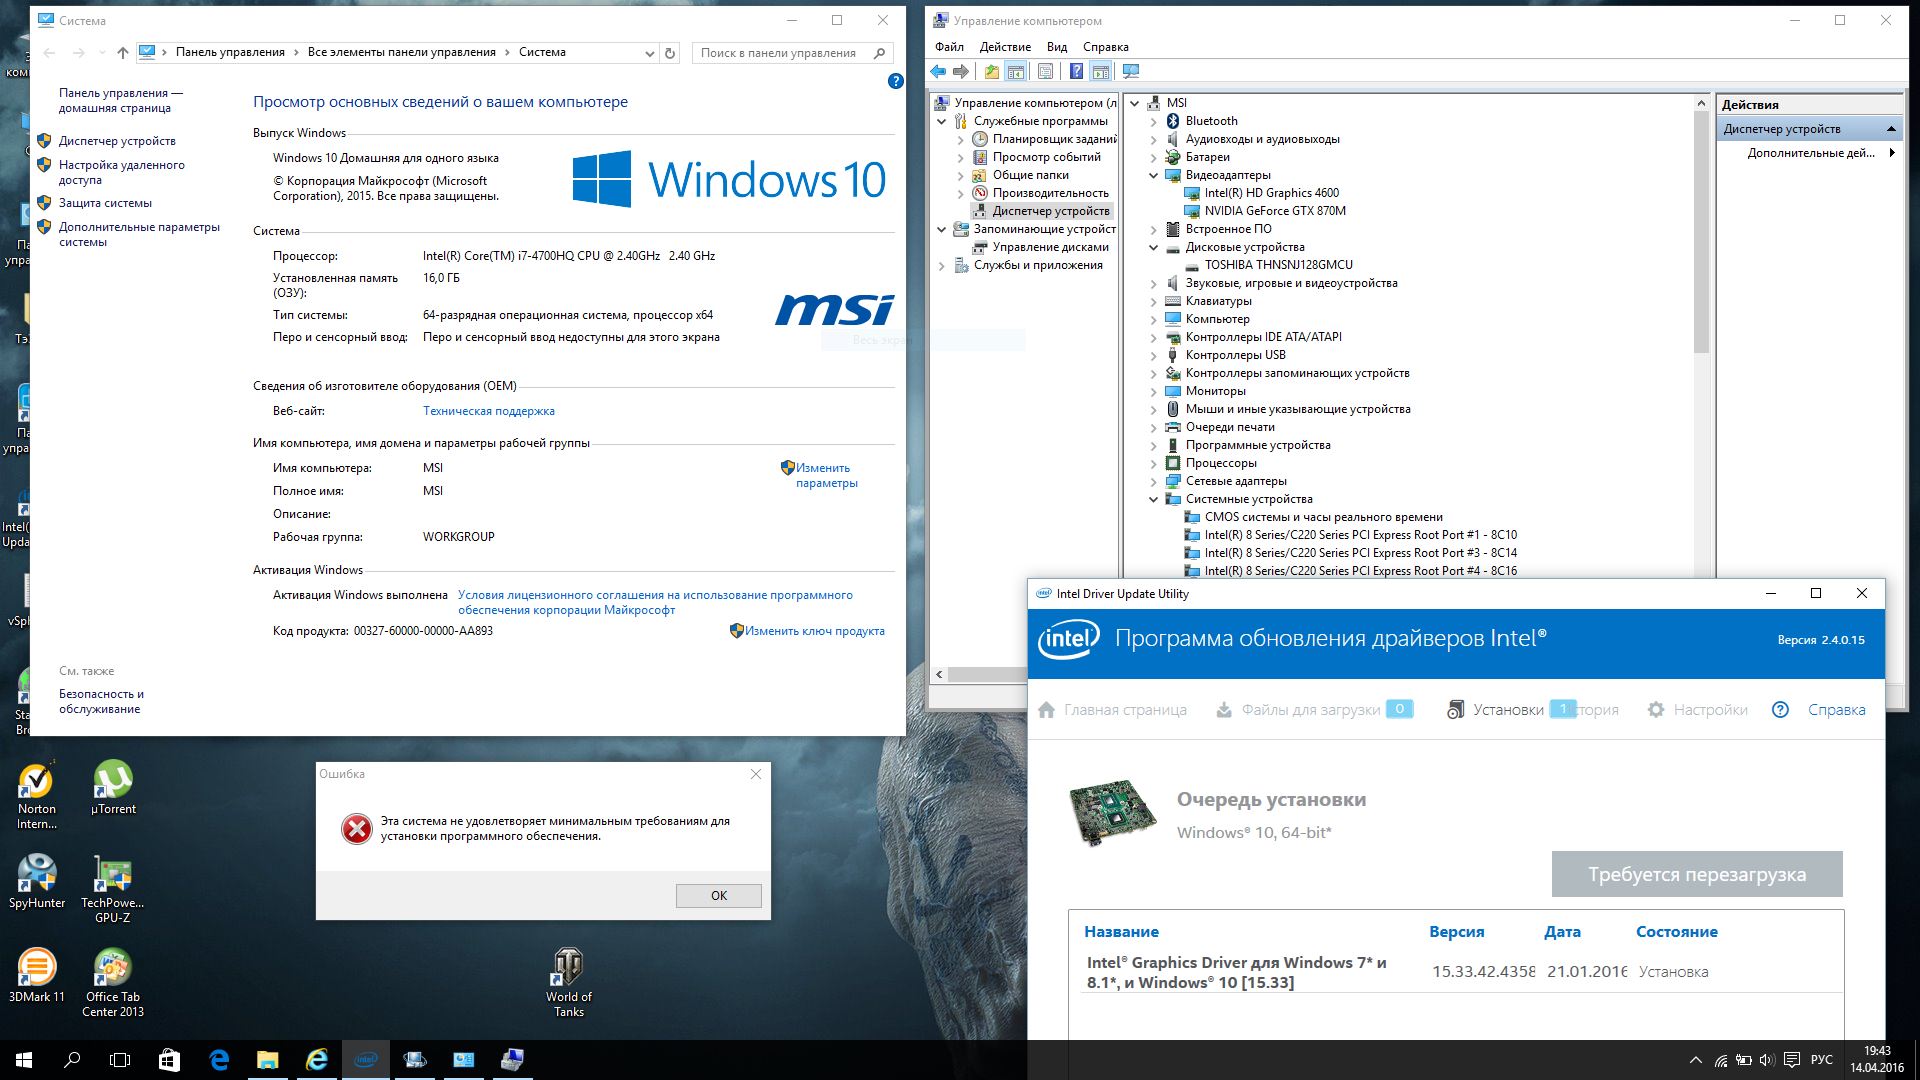Expand the Процессоры device category

coord(1153,463)
